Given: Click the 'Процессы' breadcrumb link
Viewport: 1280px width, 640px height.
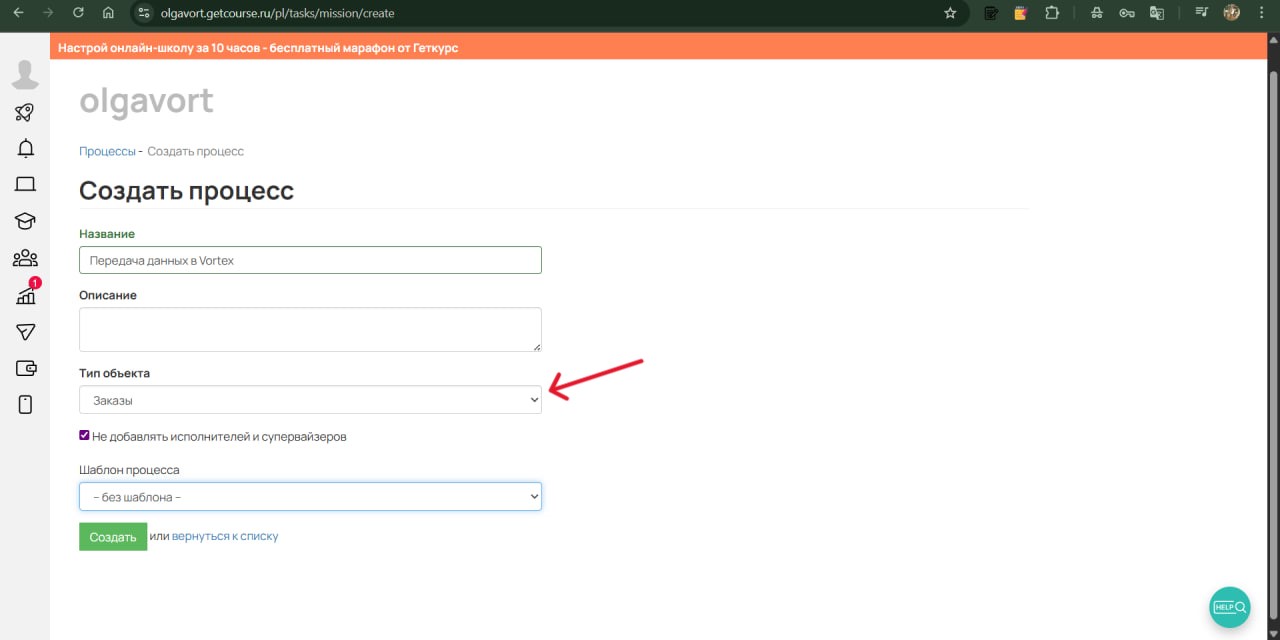Looking at the screenshot, I should click(107, 151).
